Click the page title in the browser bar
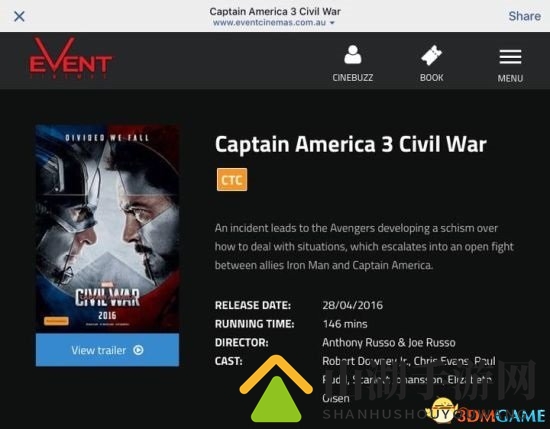Viewport: 550px width, 429px height. click(275, 12)
